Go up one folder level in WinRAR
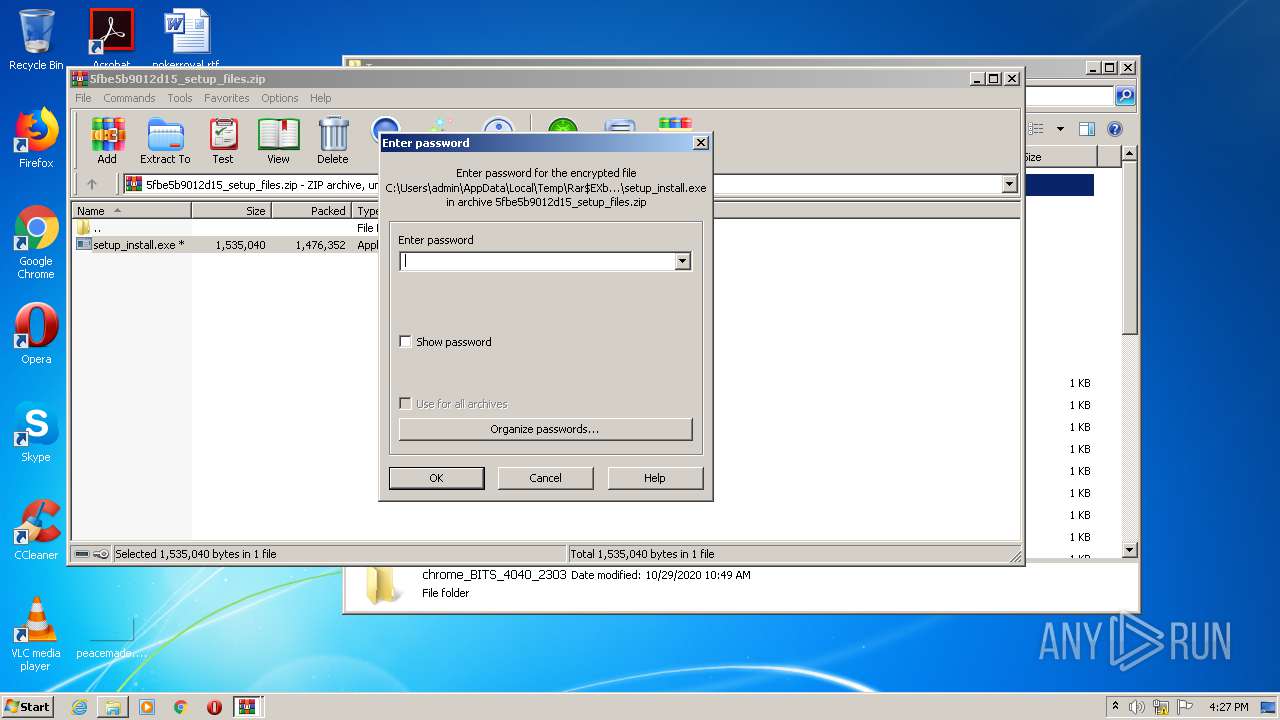Screen dimensions: 1280x720 click(92, 184)
